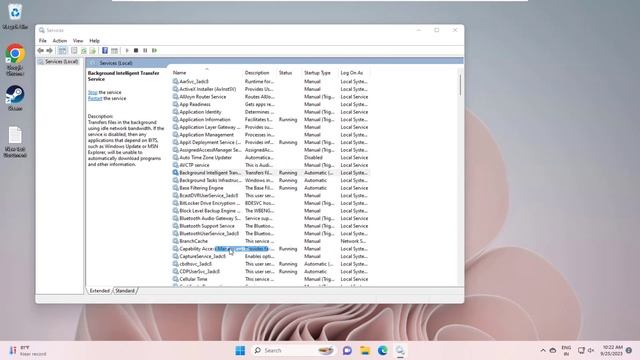Open the Action menu

[60, 41]
